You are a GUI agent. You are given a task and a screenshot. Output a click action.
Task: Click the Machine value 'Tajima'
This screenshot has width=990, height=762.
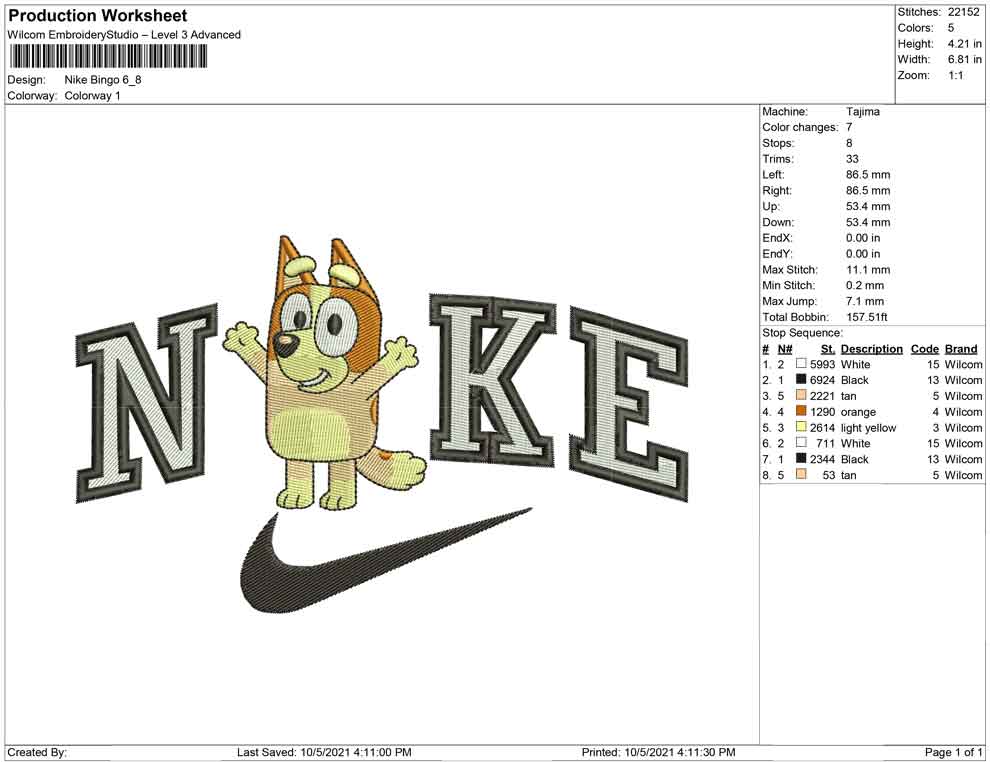pos(862,111)
